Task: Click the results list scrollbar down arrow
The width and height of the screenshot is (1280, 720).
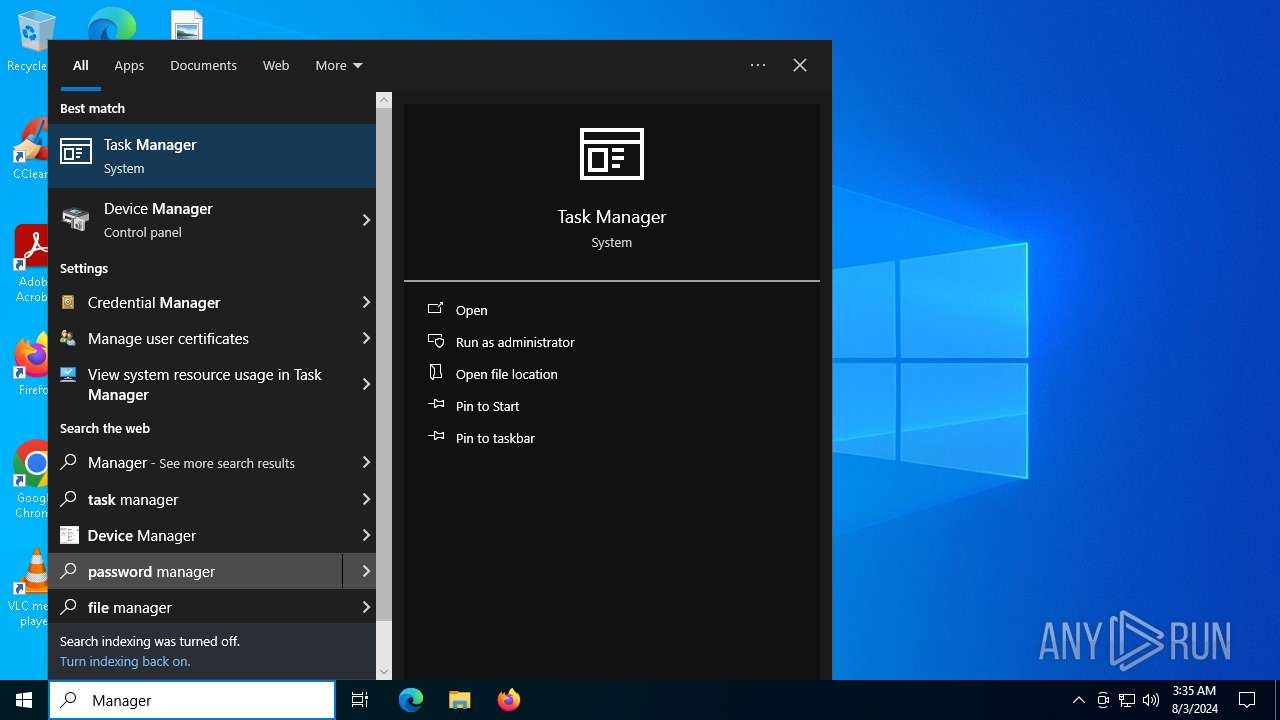Action: click(384, 672)
